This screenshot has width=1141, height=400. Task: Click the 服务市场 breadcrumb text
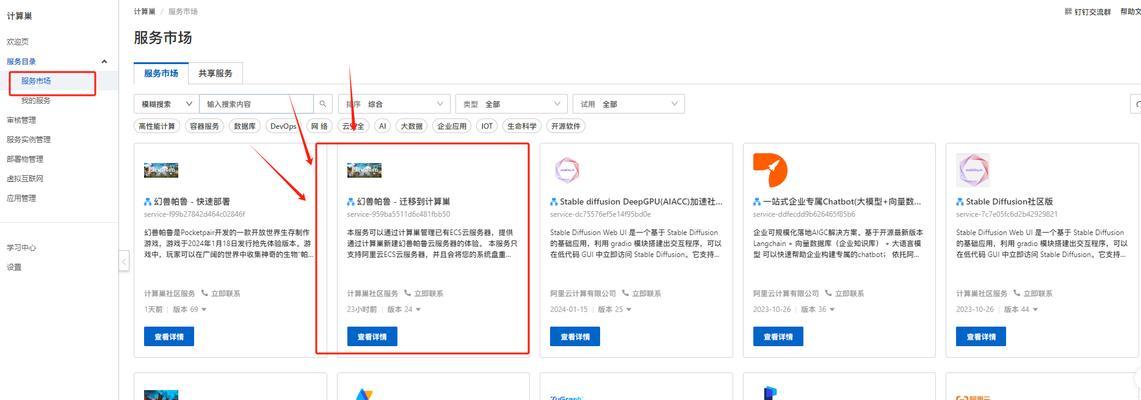point(183,12)
